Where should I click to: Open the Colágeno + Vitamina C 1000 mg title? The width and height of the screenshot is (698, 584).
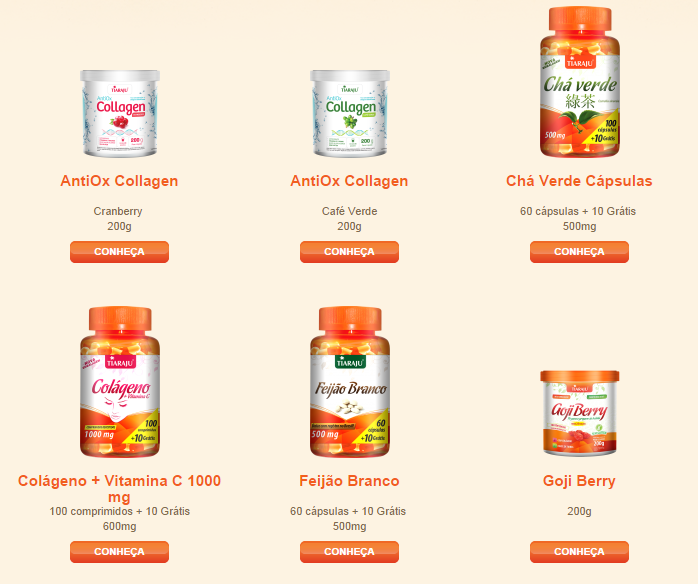coord(119,489)
